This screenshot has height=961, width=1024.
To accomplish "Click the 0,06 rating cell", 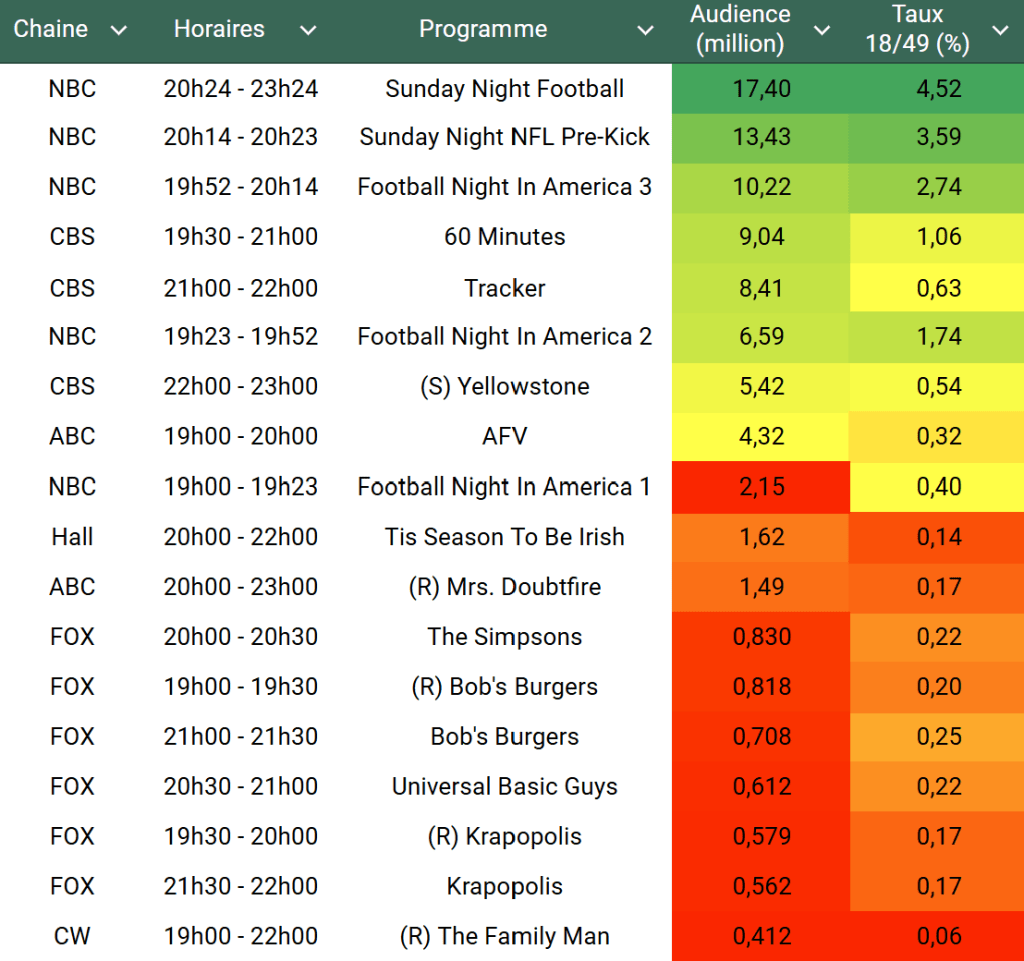I will coord(938,936).
